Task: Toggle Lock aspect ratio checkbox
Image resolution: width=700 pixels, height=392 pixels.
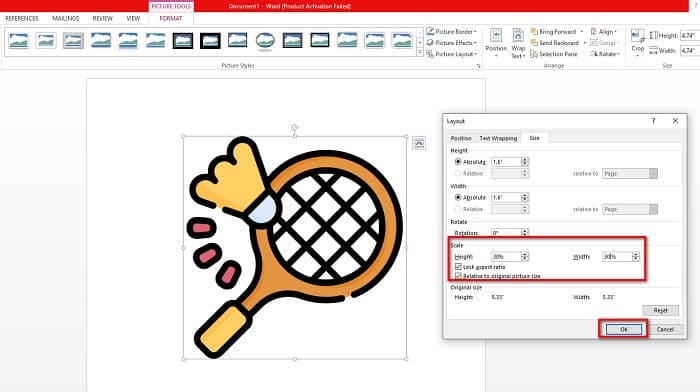Action: click(458, 267)
